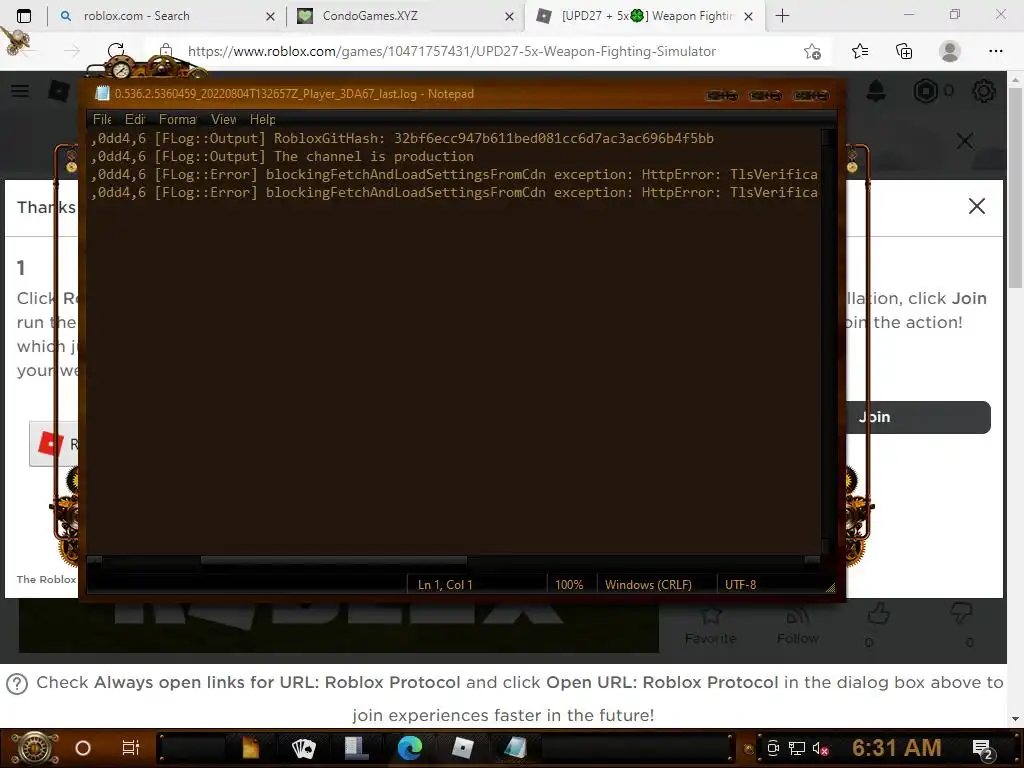Open the Edit menu in Notepad
Screen dimensions: 1024x768
135,120
